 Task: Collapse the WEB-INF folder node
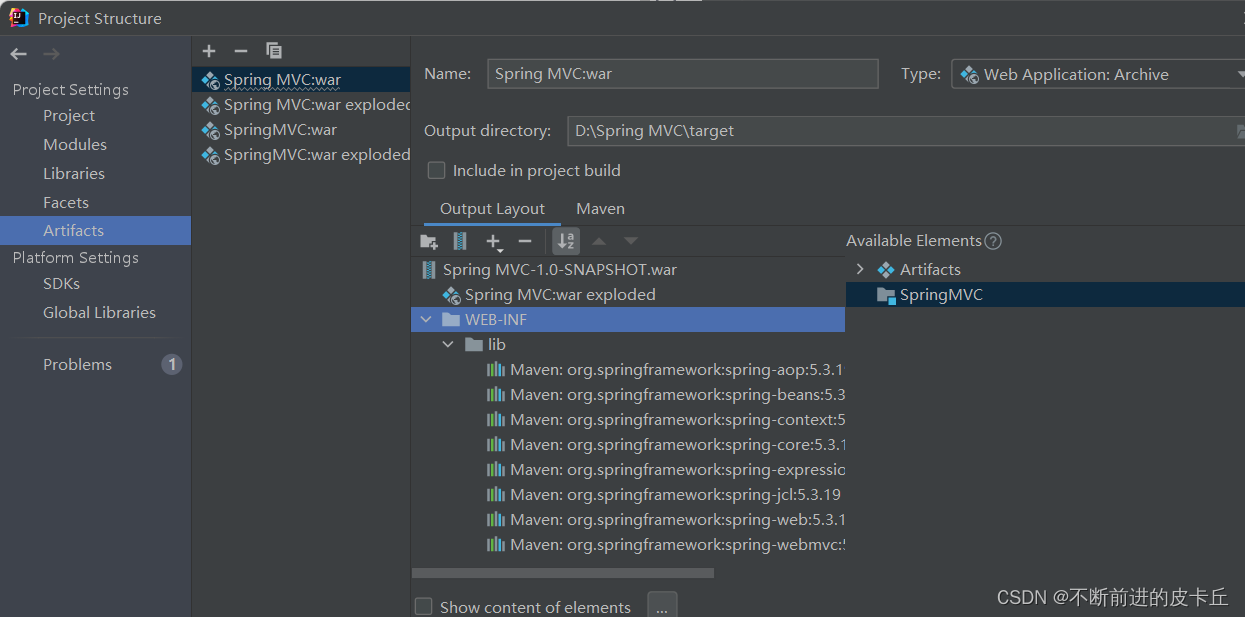coord(427,319)
